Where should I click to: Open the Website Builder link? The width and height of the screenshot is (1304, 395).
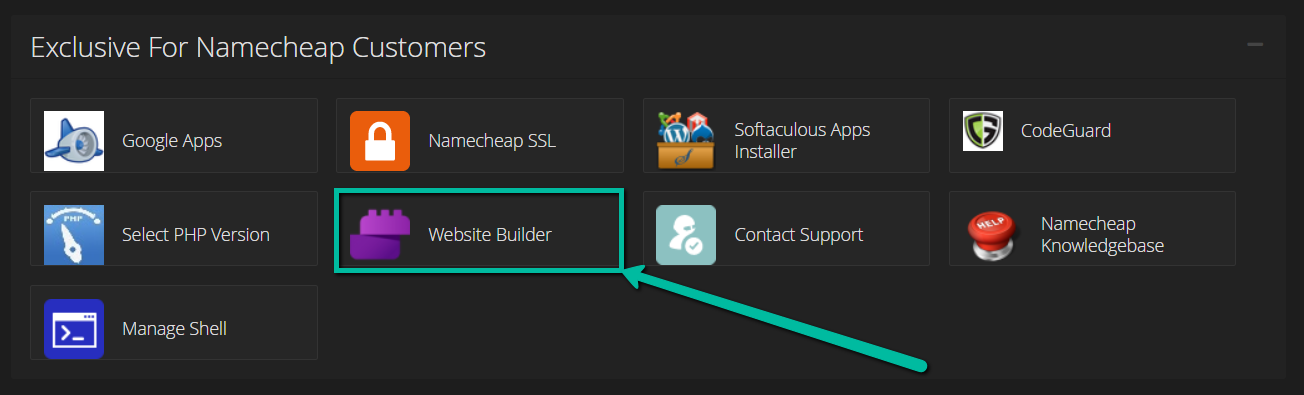tap(490, 235)
